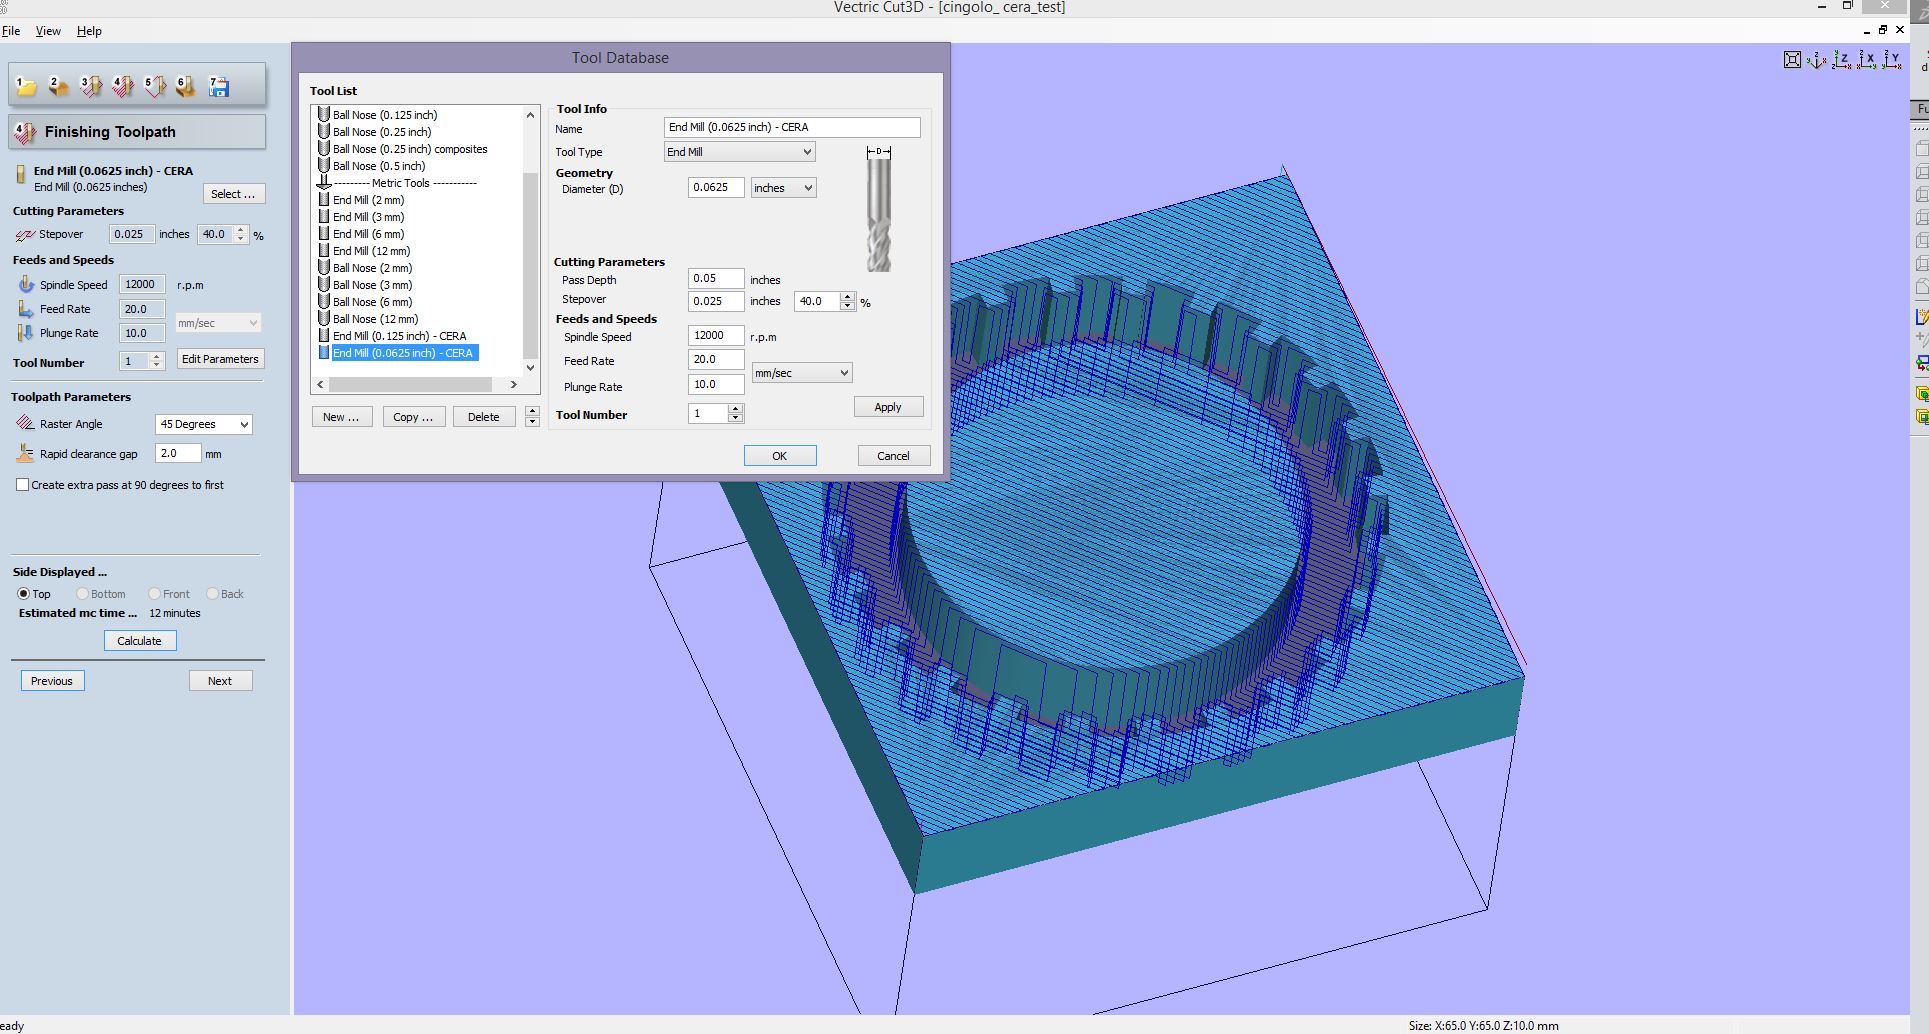The image size is (1929, 1034).
Task: Click the tool list vertical scrollbar
Action: (x=531, y=241)
